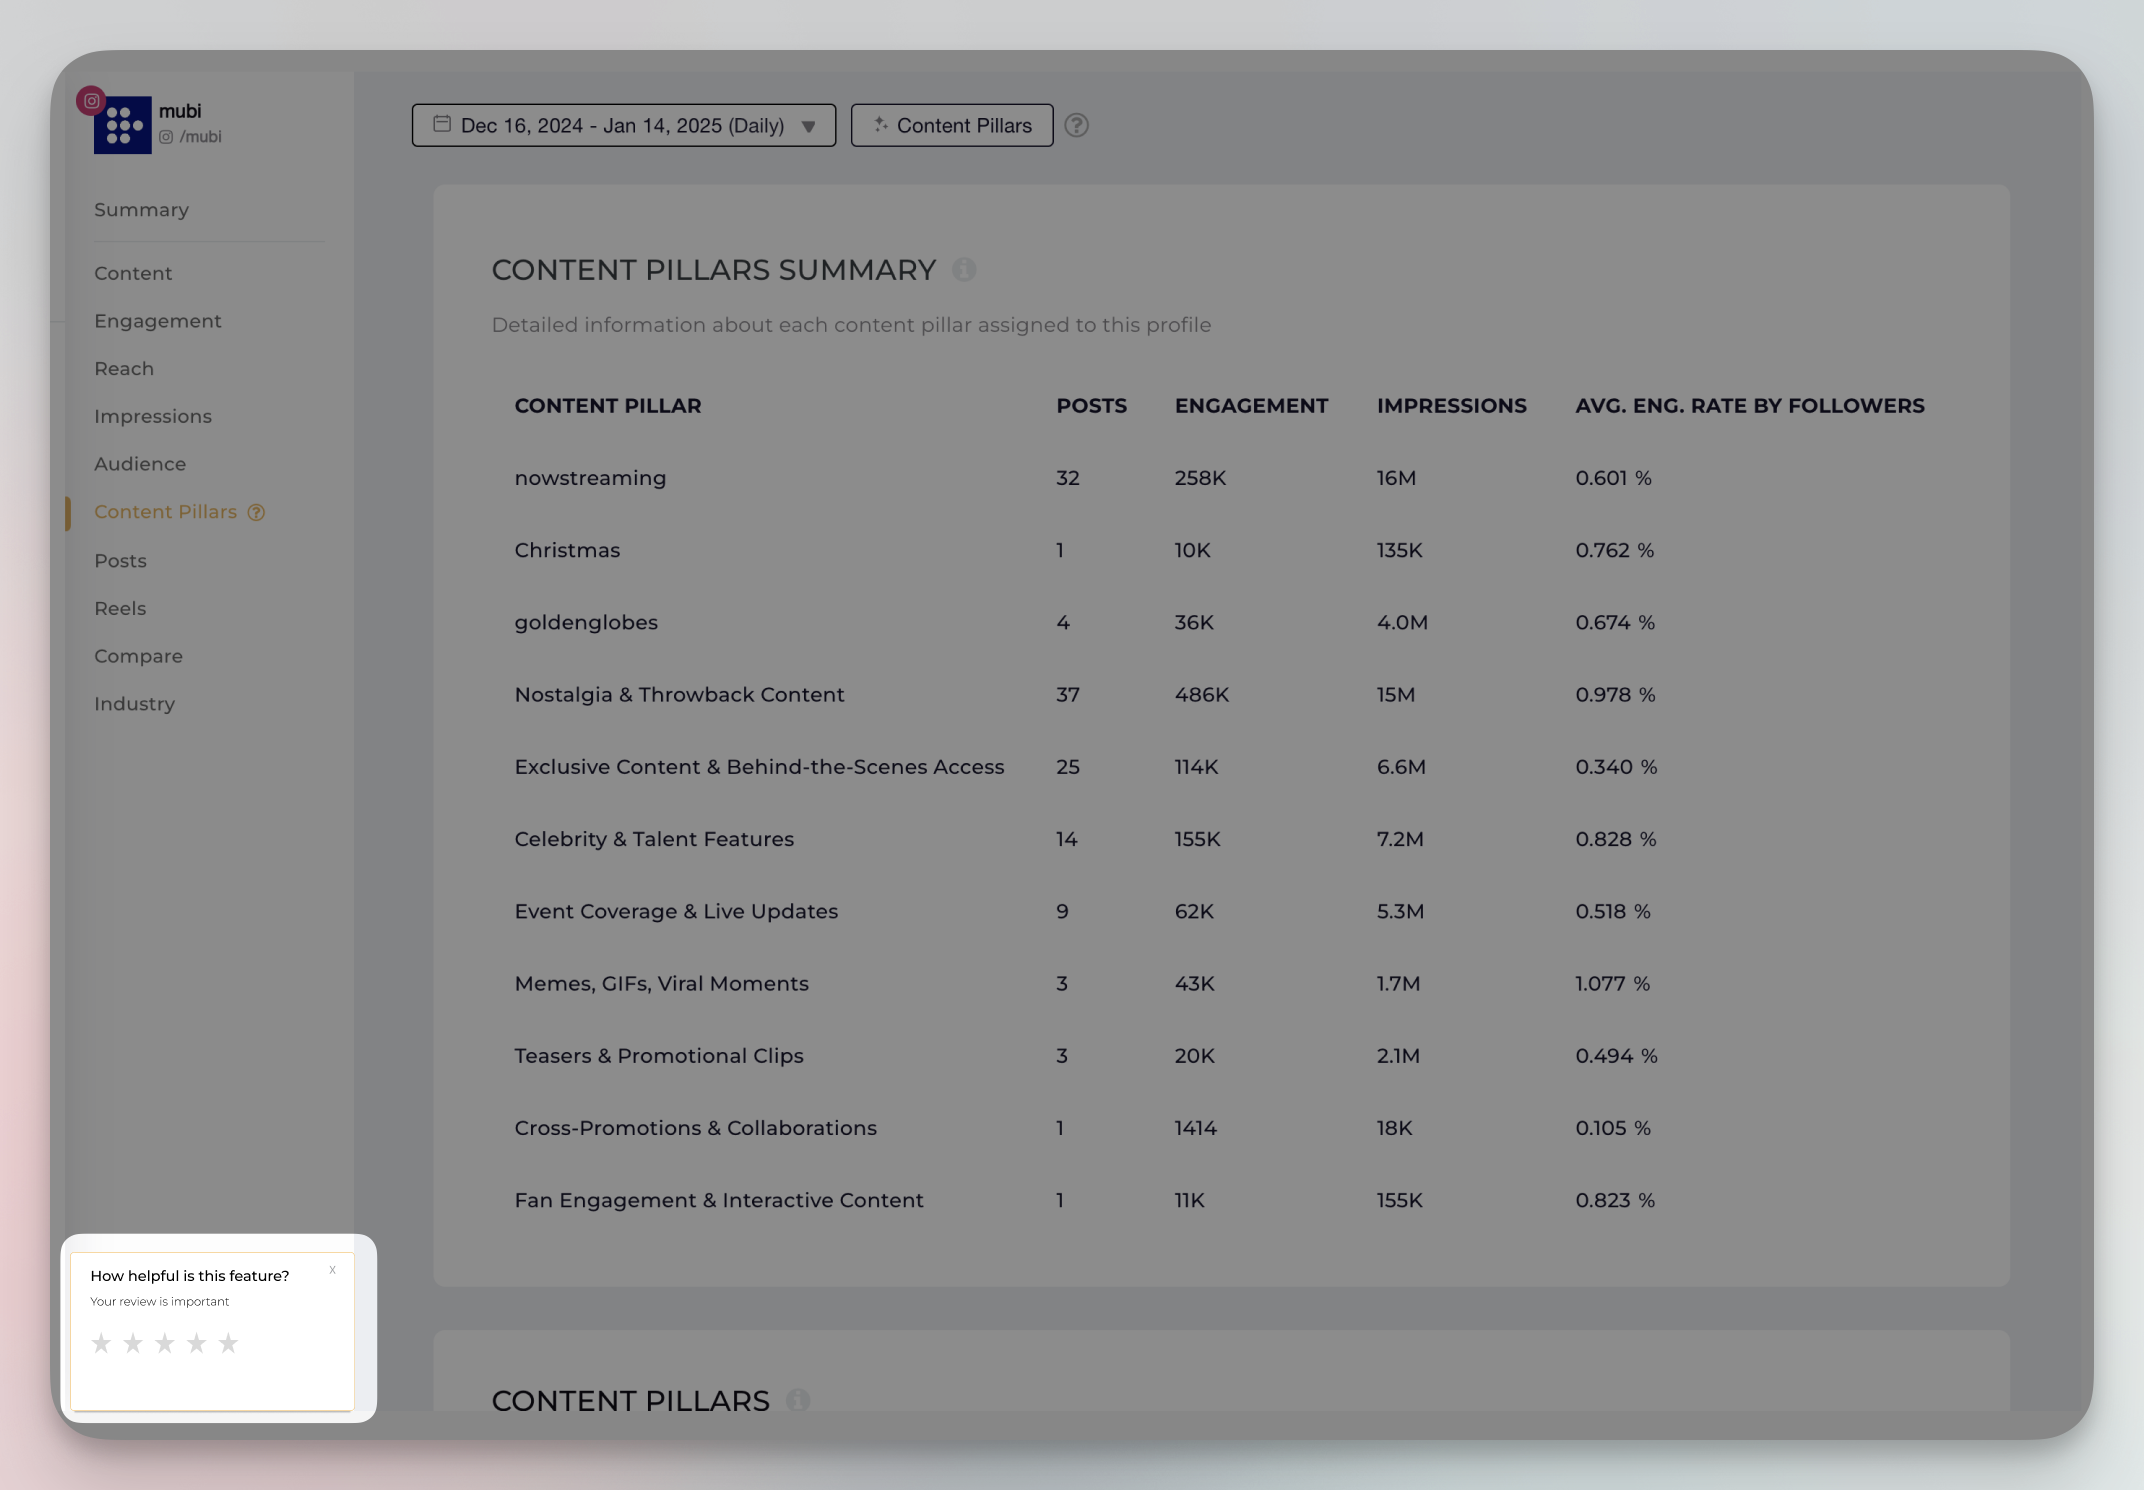Rate the feature one star
Viewport: 2144px width, 1490px height.
101,1343
